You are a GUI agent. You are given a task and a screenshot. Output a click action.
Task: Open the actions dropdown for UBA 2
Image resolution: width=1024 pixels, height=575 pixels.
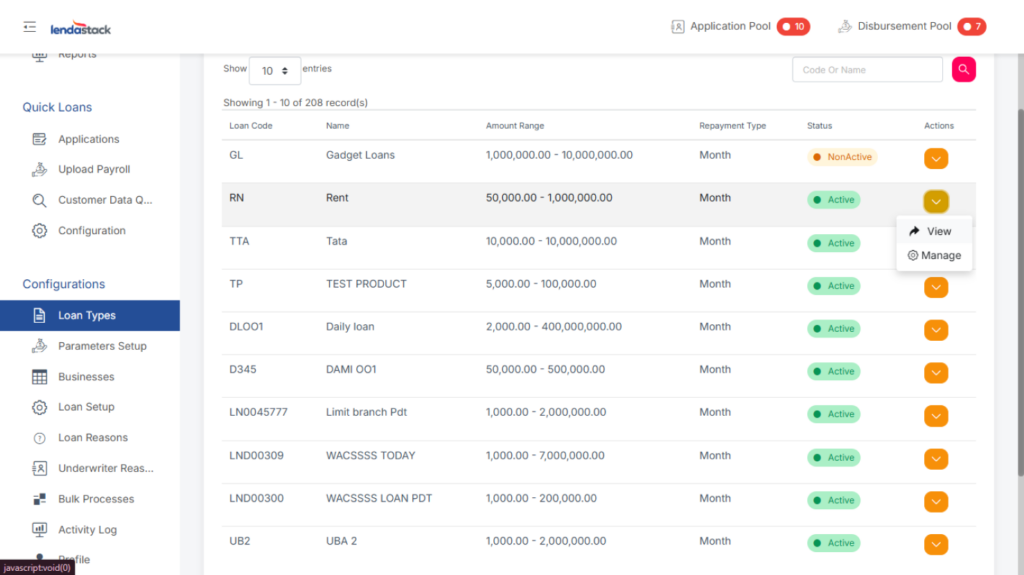(x=935, y=544)
